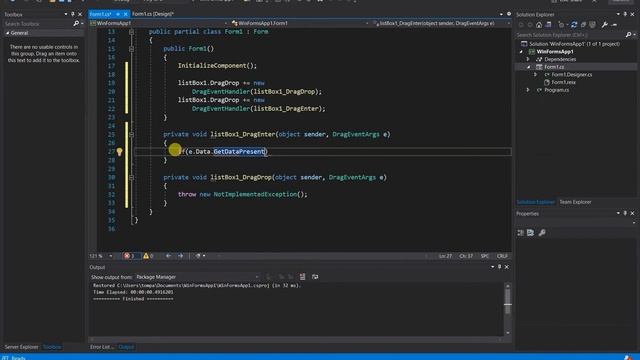Click the Ln 27 line indicator
Image resolution: width=640 pixels, height=360 pixels.
click(445, 256)
